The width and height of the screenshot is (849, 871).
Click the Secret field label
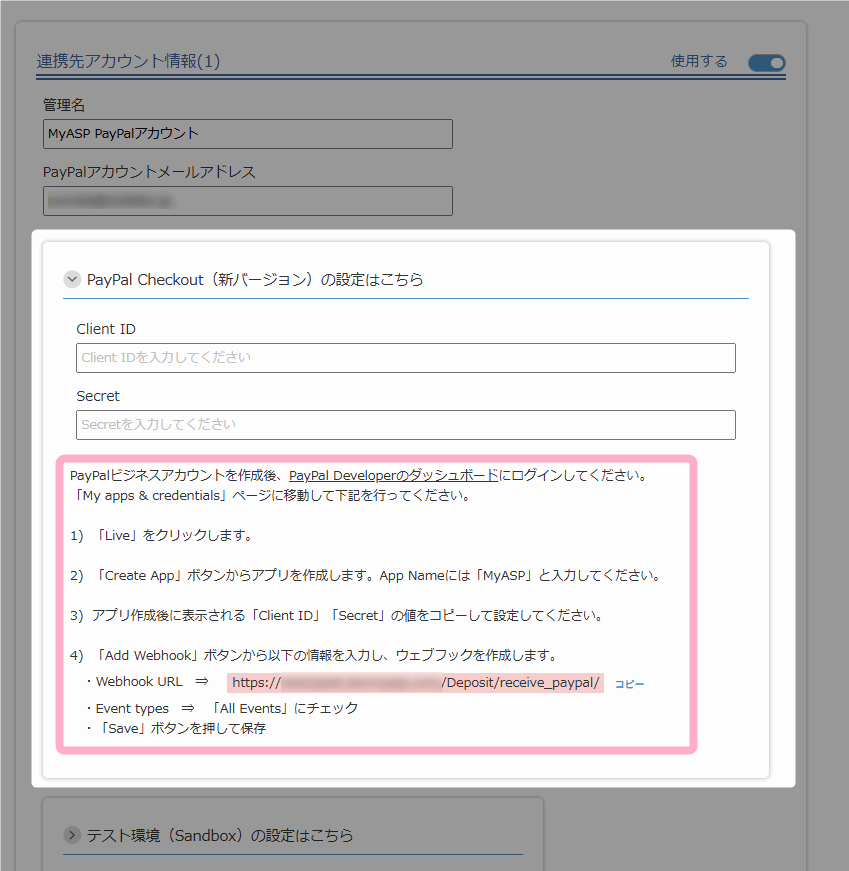click(98, 396)
